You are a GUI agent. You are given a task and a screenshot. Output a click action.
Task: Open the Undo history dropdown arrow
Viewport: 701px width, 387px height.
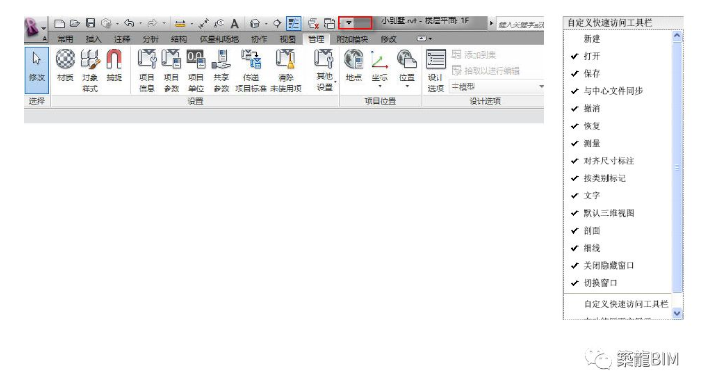coord(140,23)
